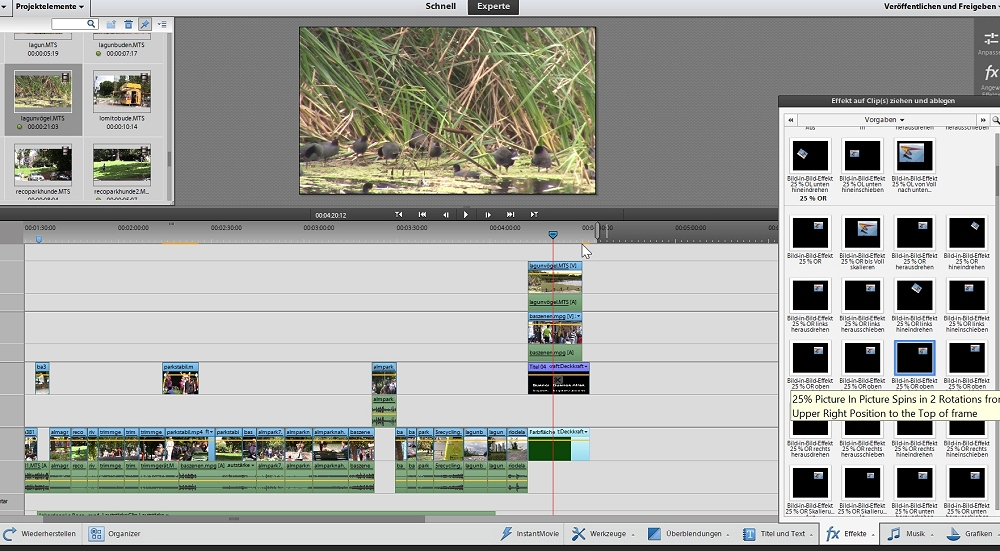Open the Titel und Text panel
Screen dimensions: 1000x551
777,534
